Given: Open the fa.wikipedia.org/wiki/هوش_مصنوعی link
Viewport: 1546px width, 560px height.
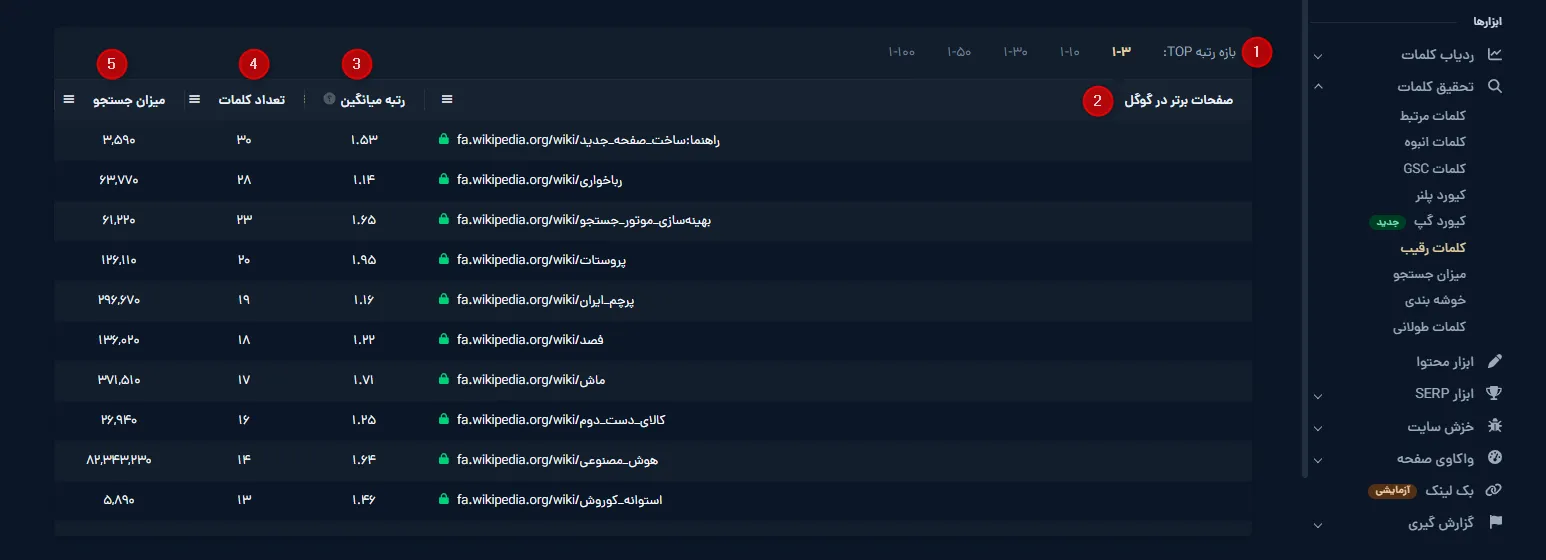Looking at the screenshot, I should click(x=557, y=460).
